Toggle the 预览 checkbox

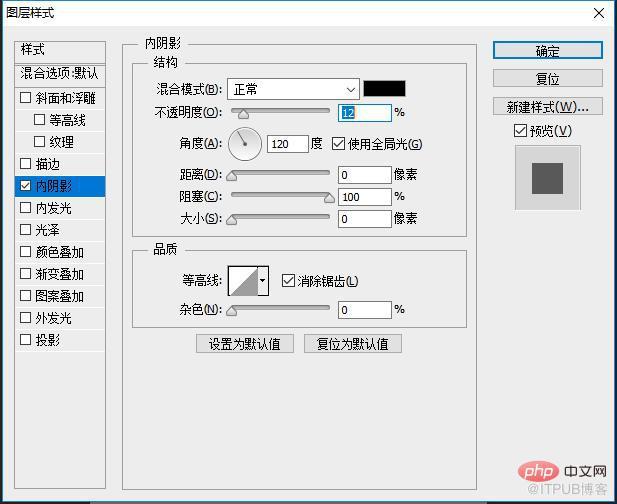(520, 130)
